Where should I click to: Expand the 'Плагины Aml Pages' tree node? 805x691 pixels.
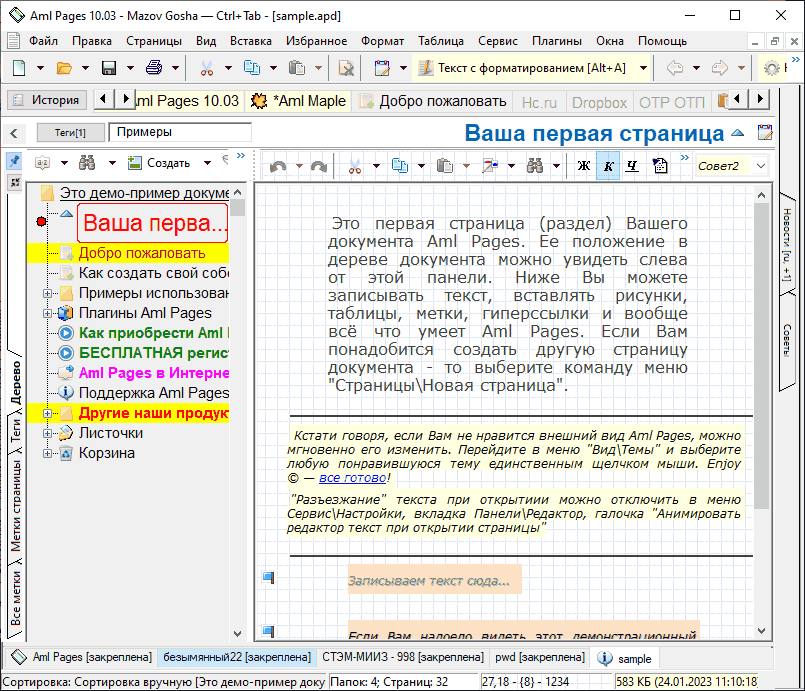[x=47, y=313]
